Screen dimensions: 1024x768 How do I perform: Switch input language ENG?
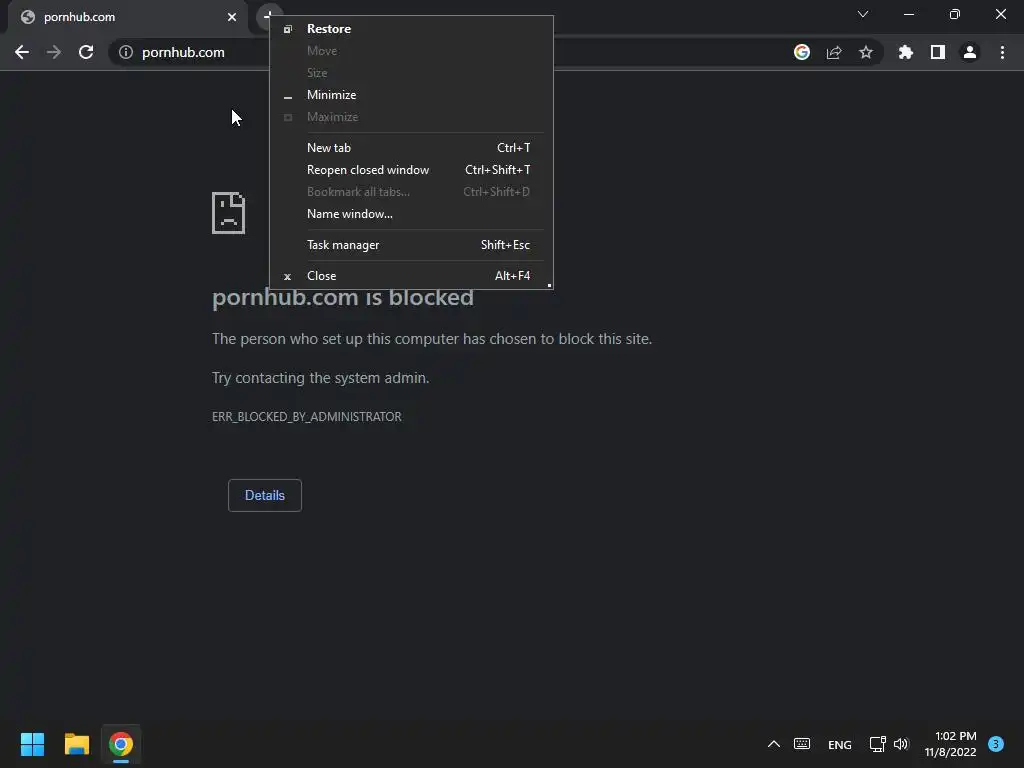click(840, 744)
